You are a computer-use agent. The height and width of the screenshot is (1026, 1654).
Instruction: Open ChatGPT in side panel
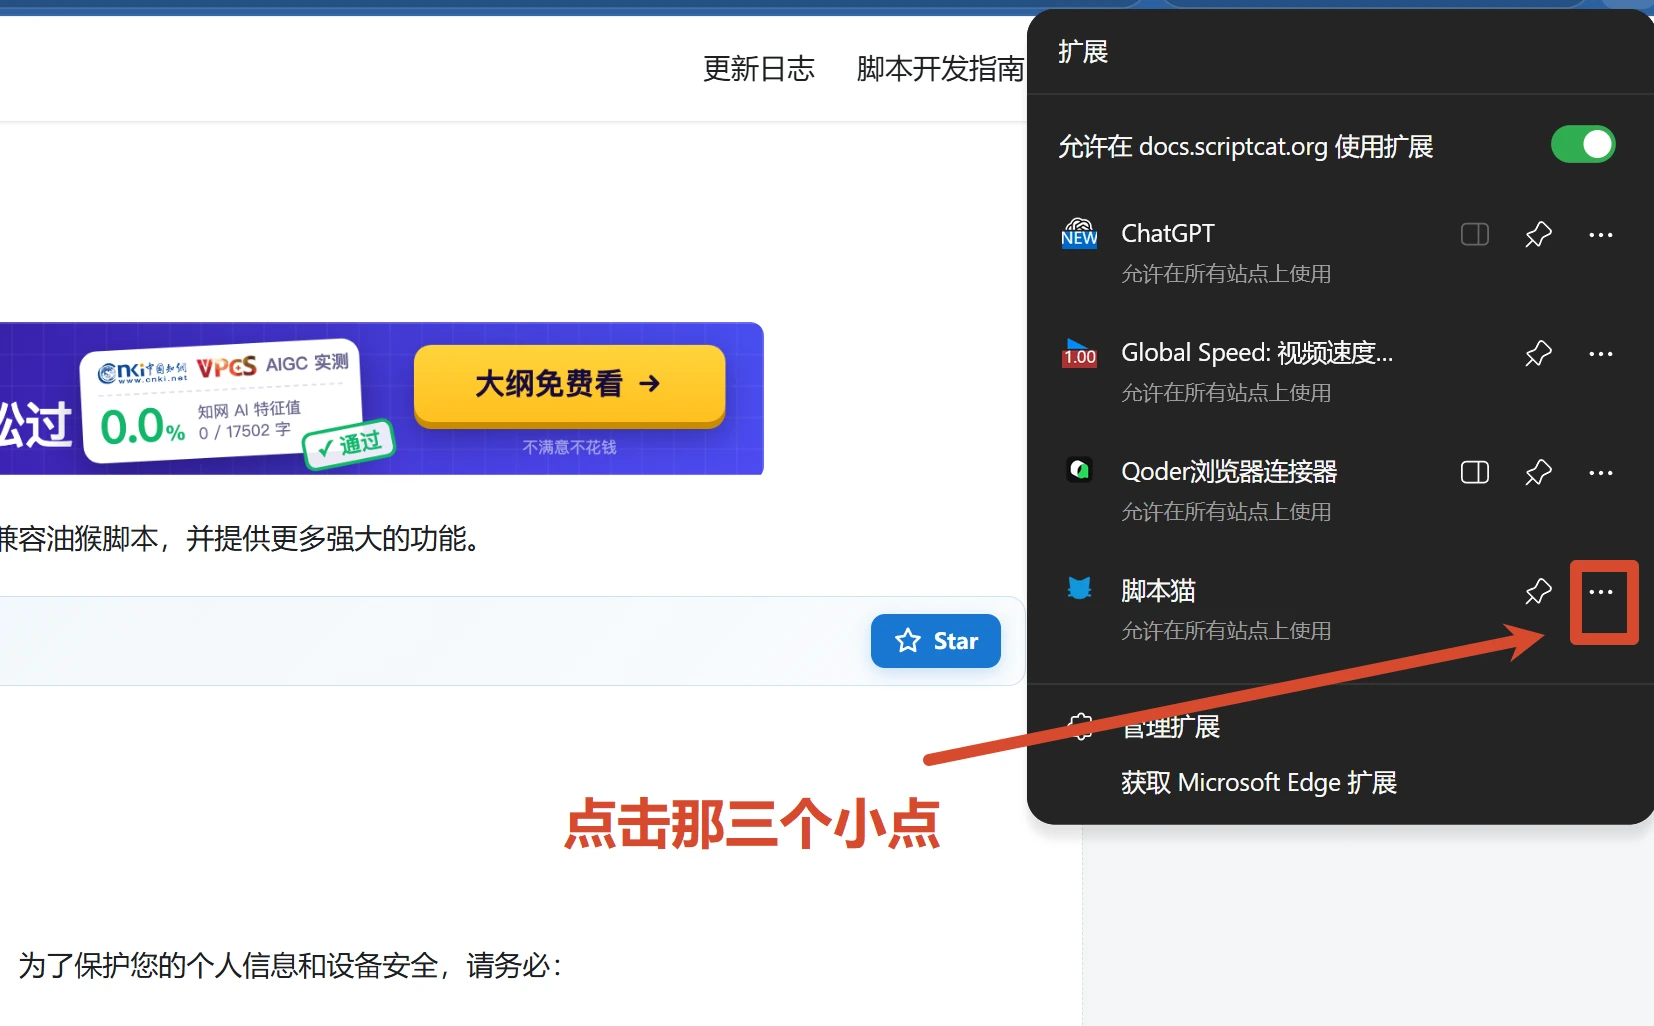click(1475, 235)
